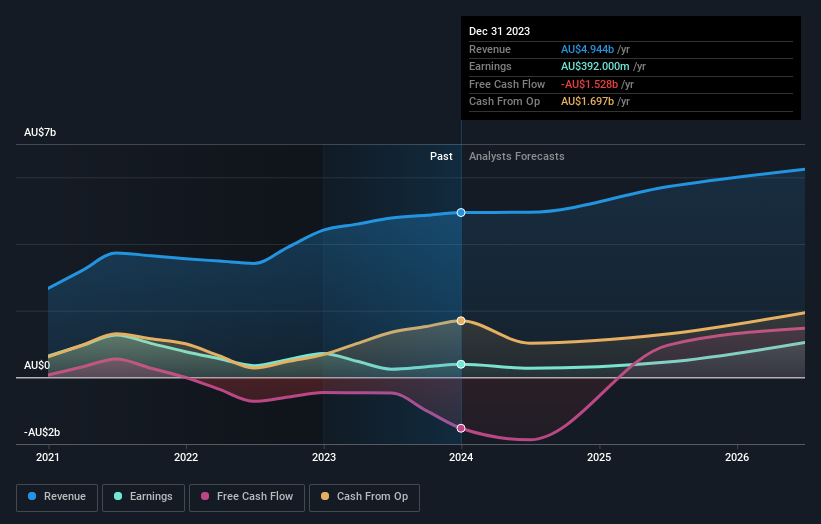
Task: Click the Analysts Forecasts label
Action: click(517, 156)
